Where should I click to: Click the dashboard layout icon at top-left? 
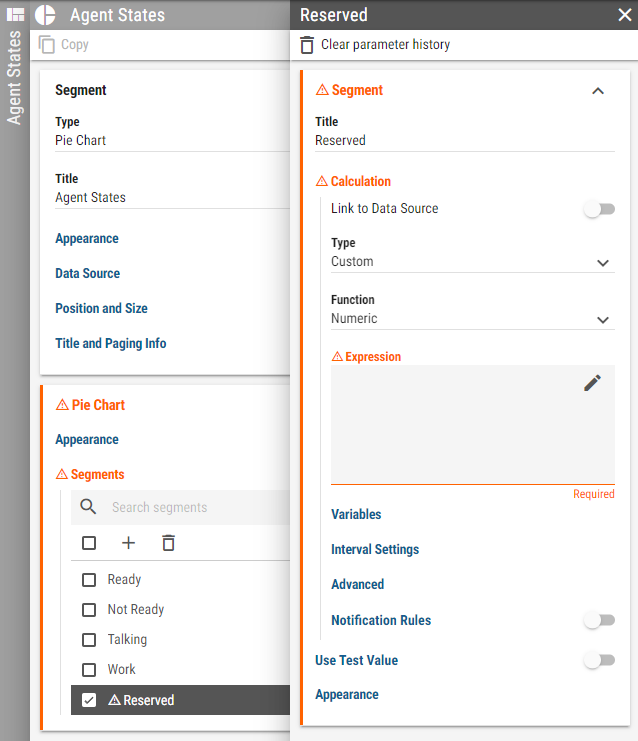16,15
